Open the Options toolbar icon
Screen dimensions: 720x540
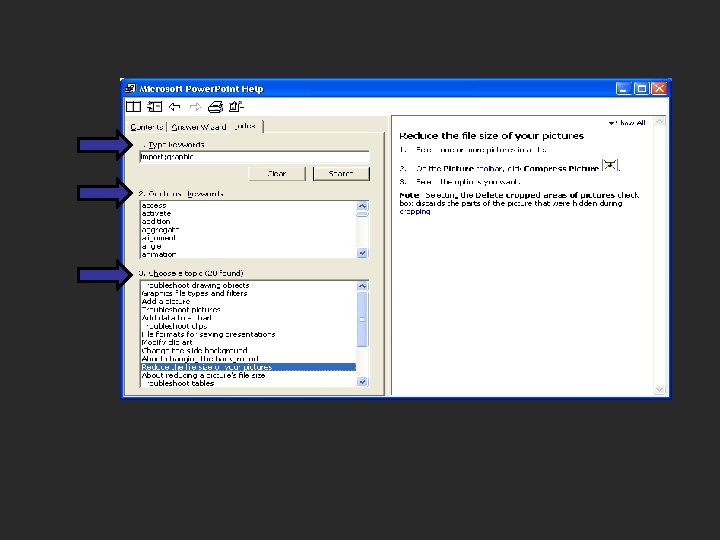[x=236, y=107]
